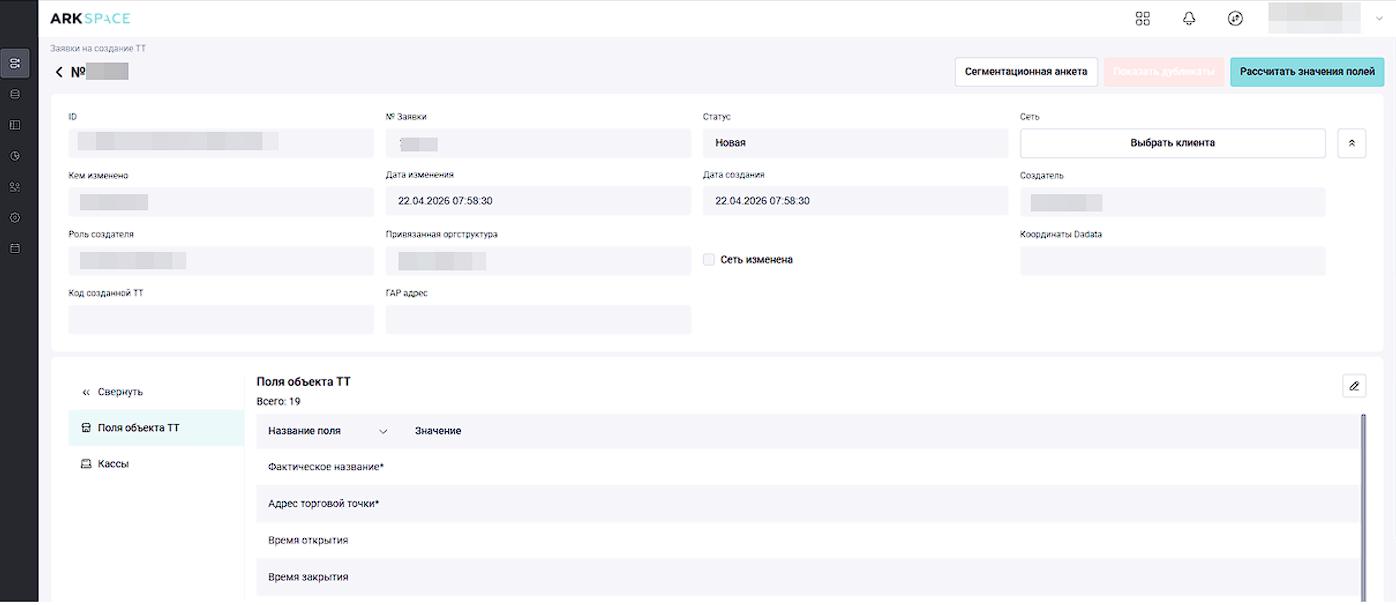Open the apps grid icon in header
This screenshot has width=1396, height=605.
1143,18
